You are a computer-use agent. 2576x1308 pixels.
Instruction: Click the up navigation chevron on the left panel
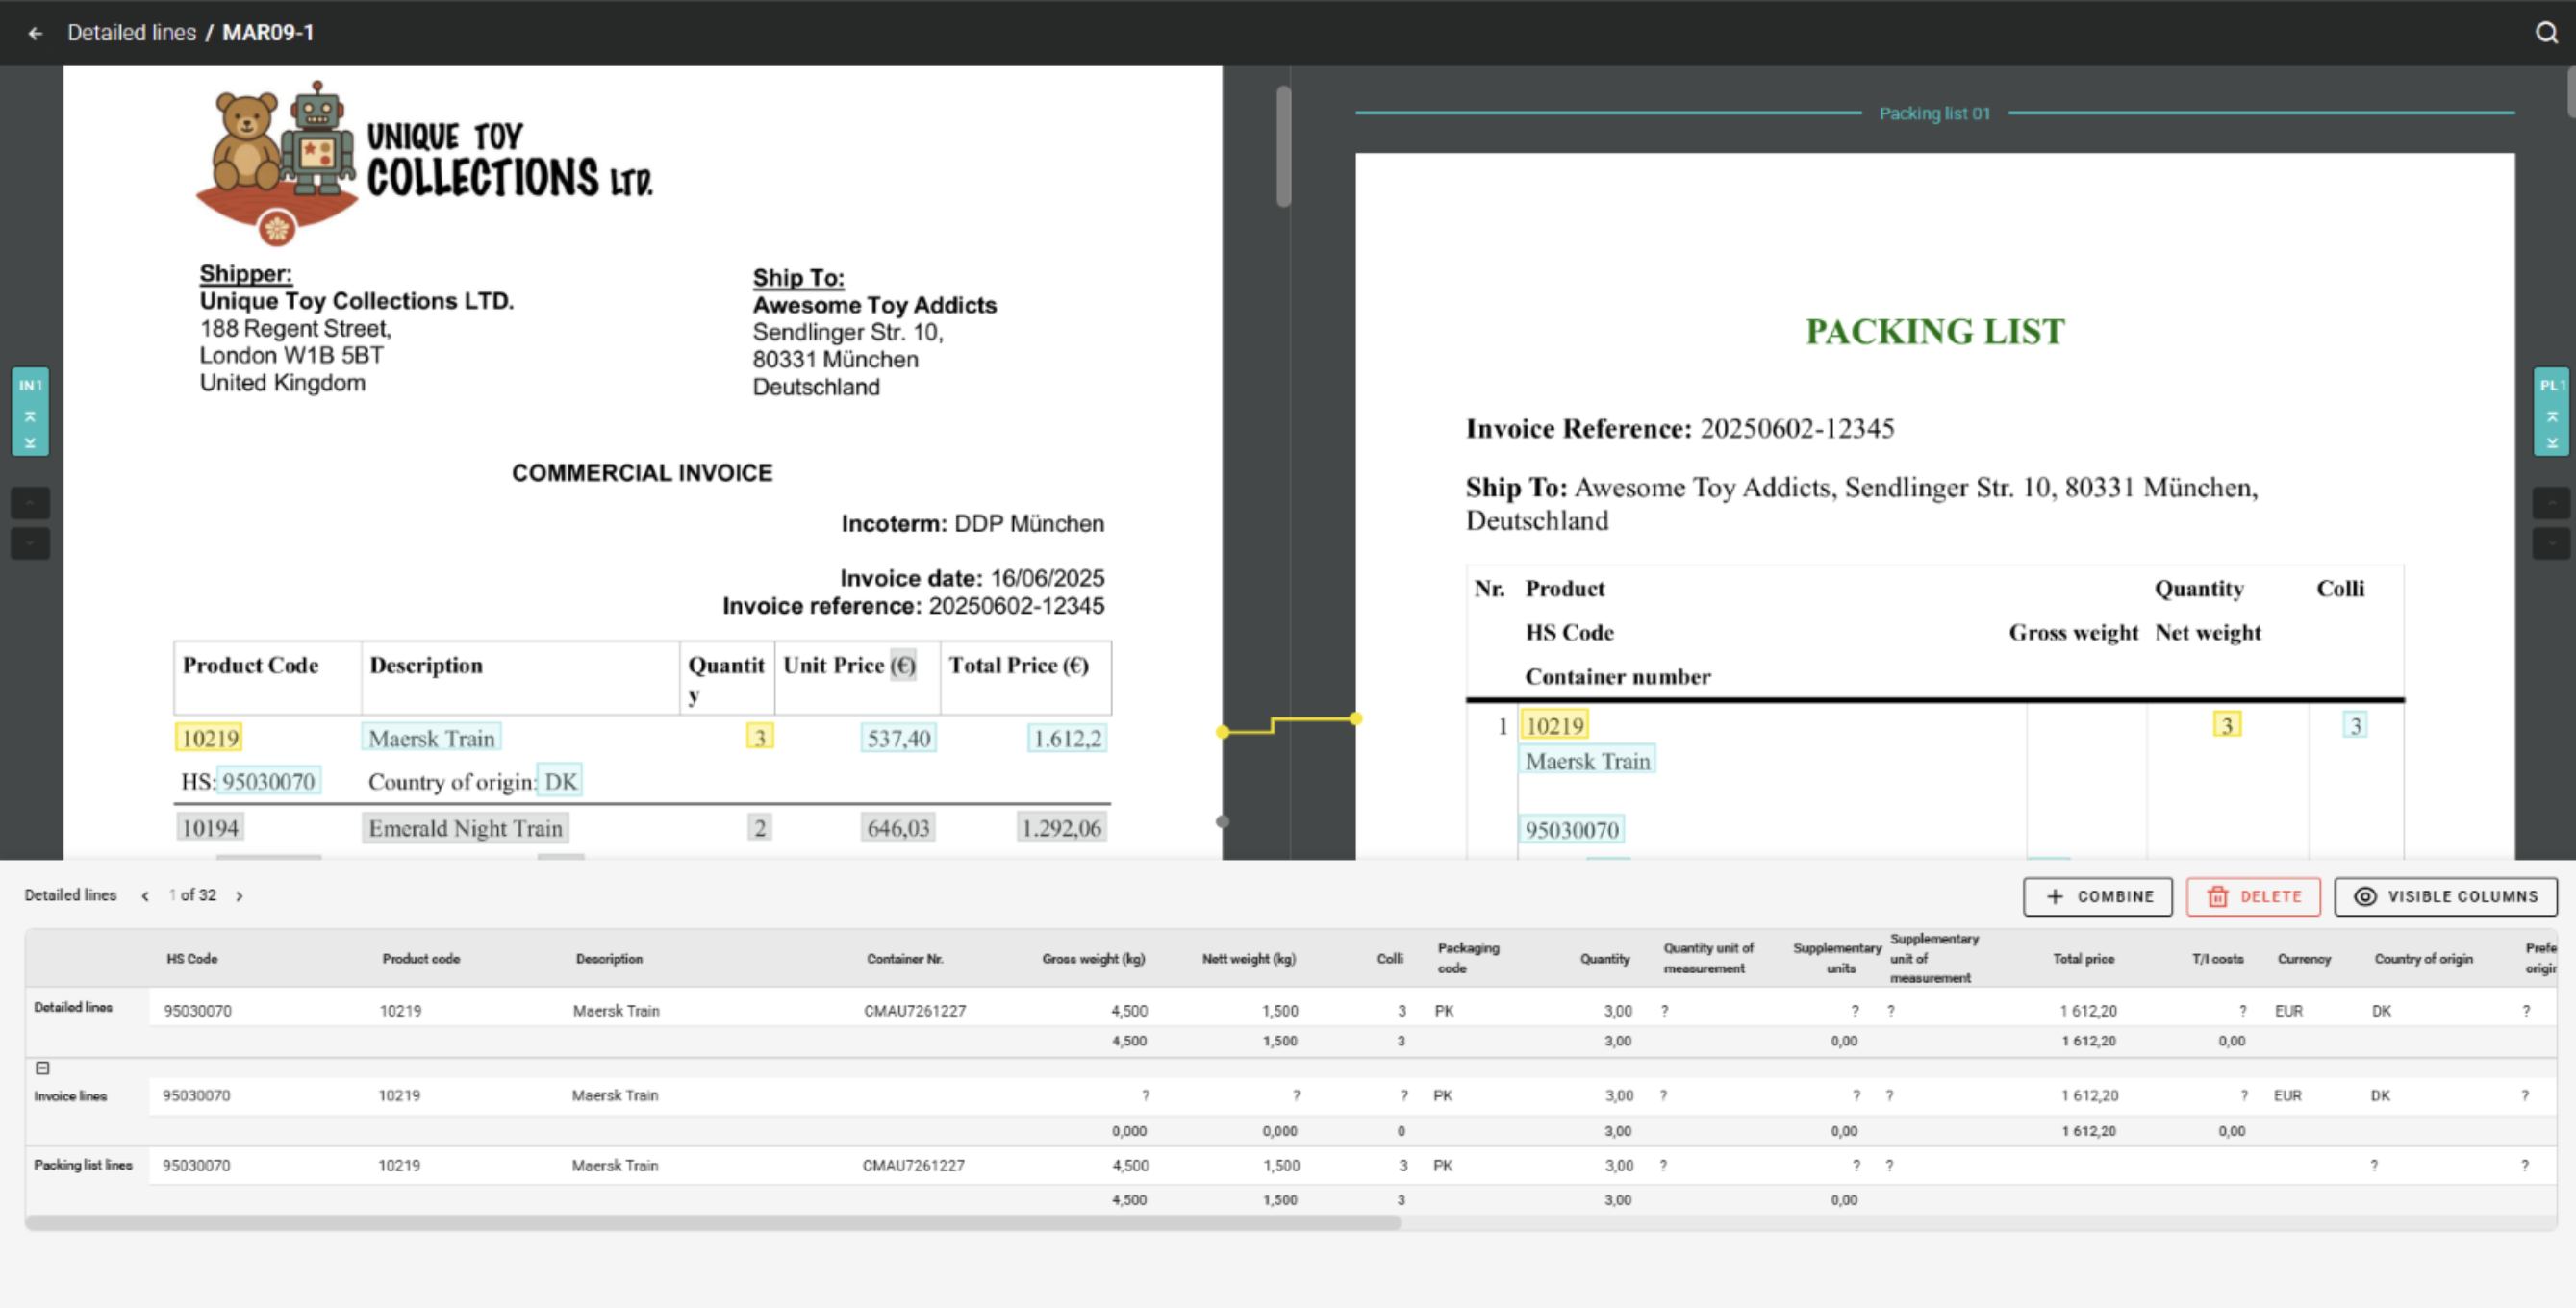click(30, 503)
